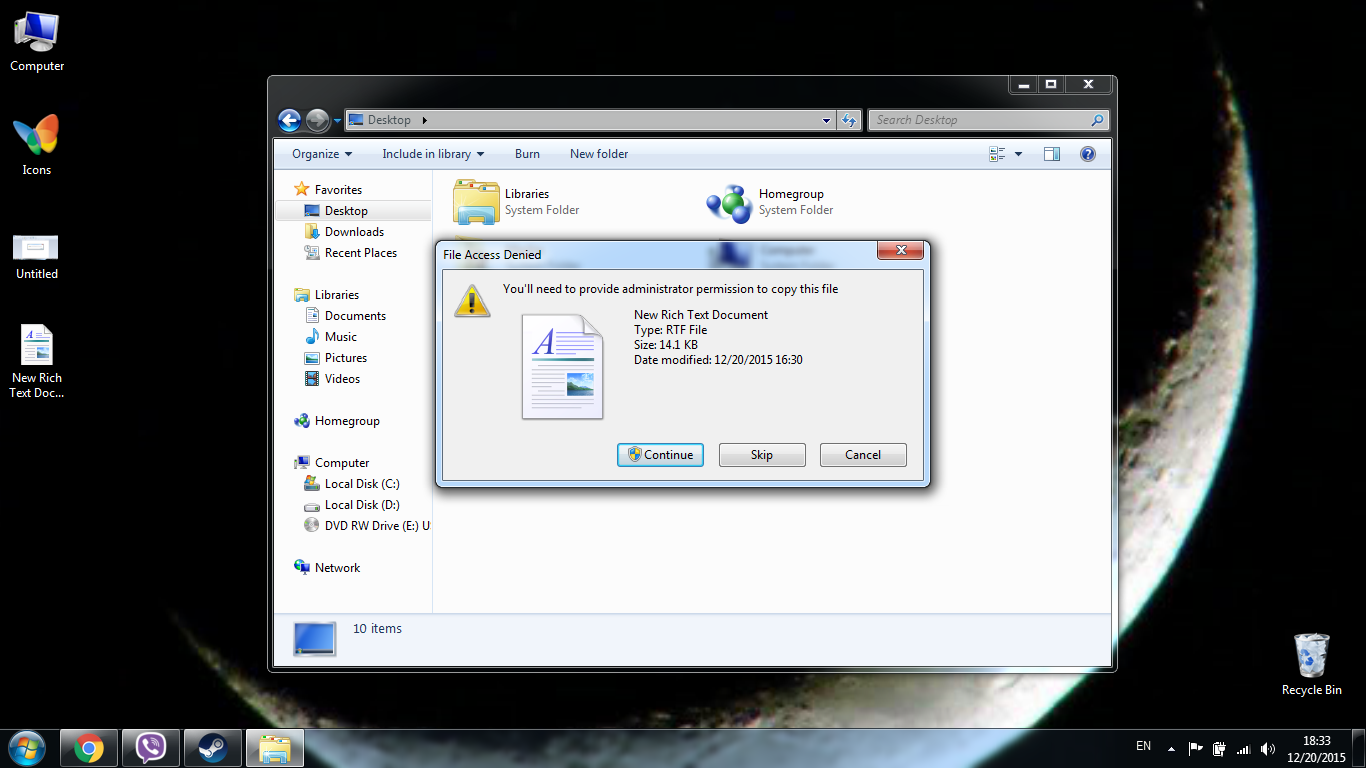
Task: Select the Icons butterfly shortcut on desktop
Action: pos(37,145)
